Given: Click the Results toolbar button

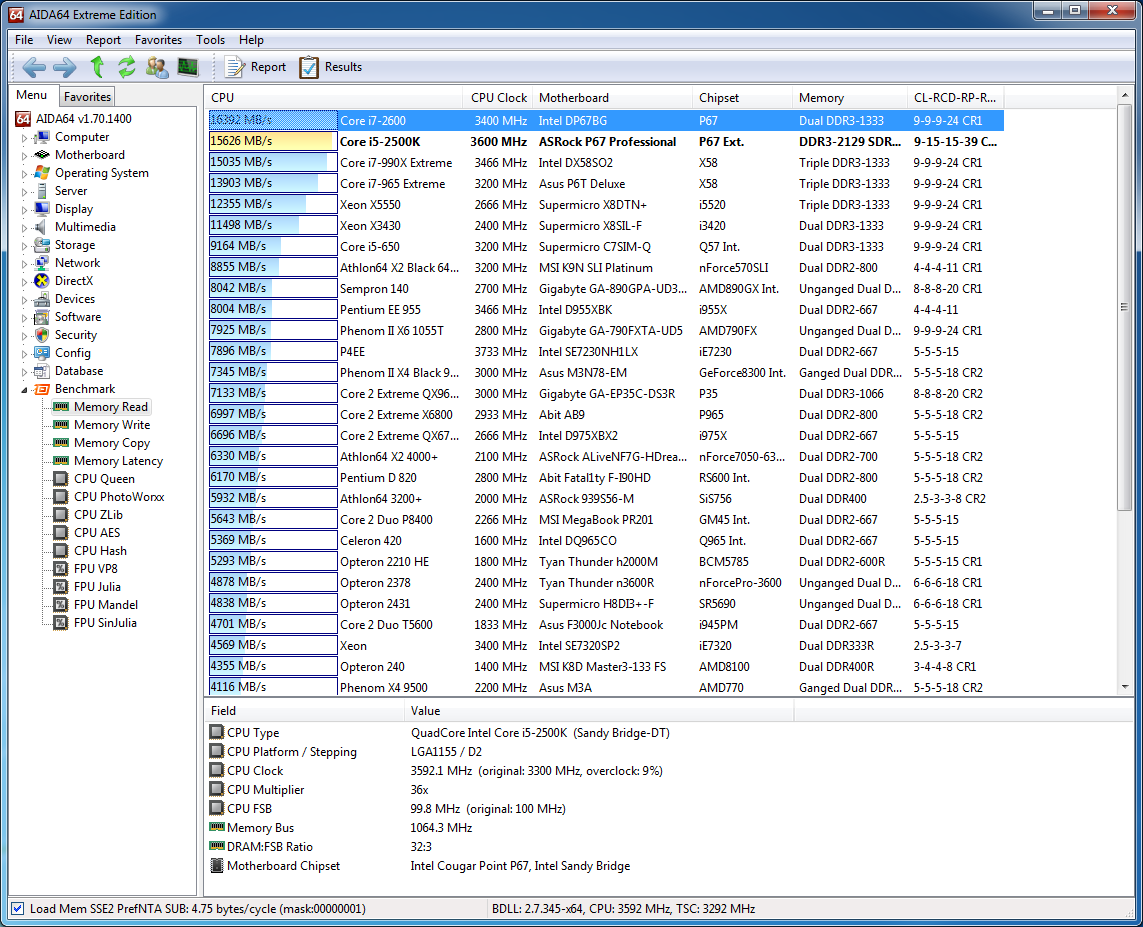Looking at the screenshot, I should (x=331, y=67).
